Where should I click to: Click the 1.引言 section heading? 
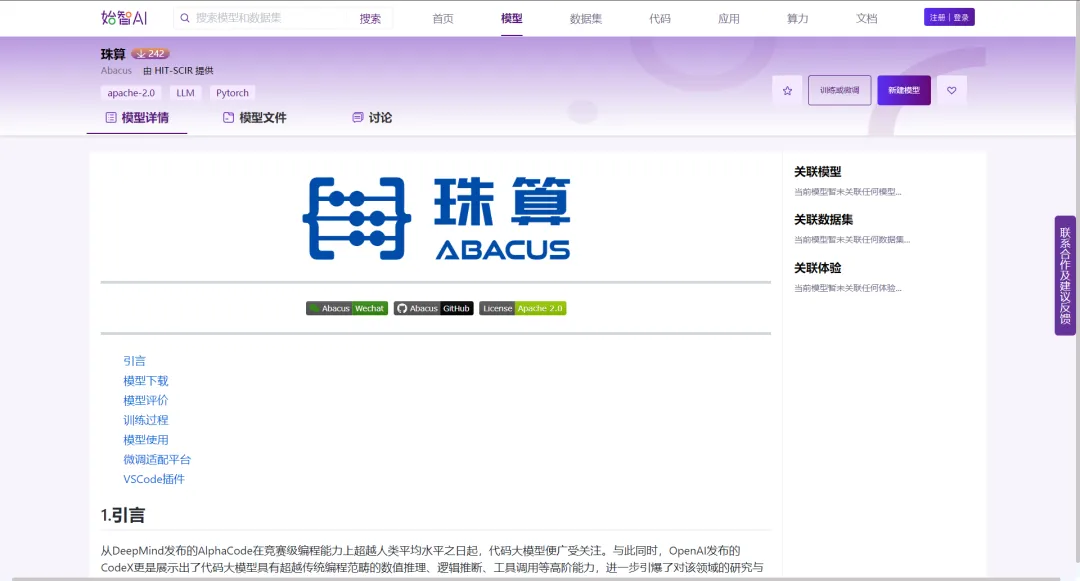pos(123,515)
